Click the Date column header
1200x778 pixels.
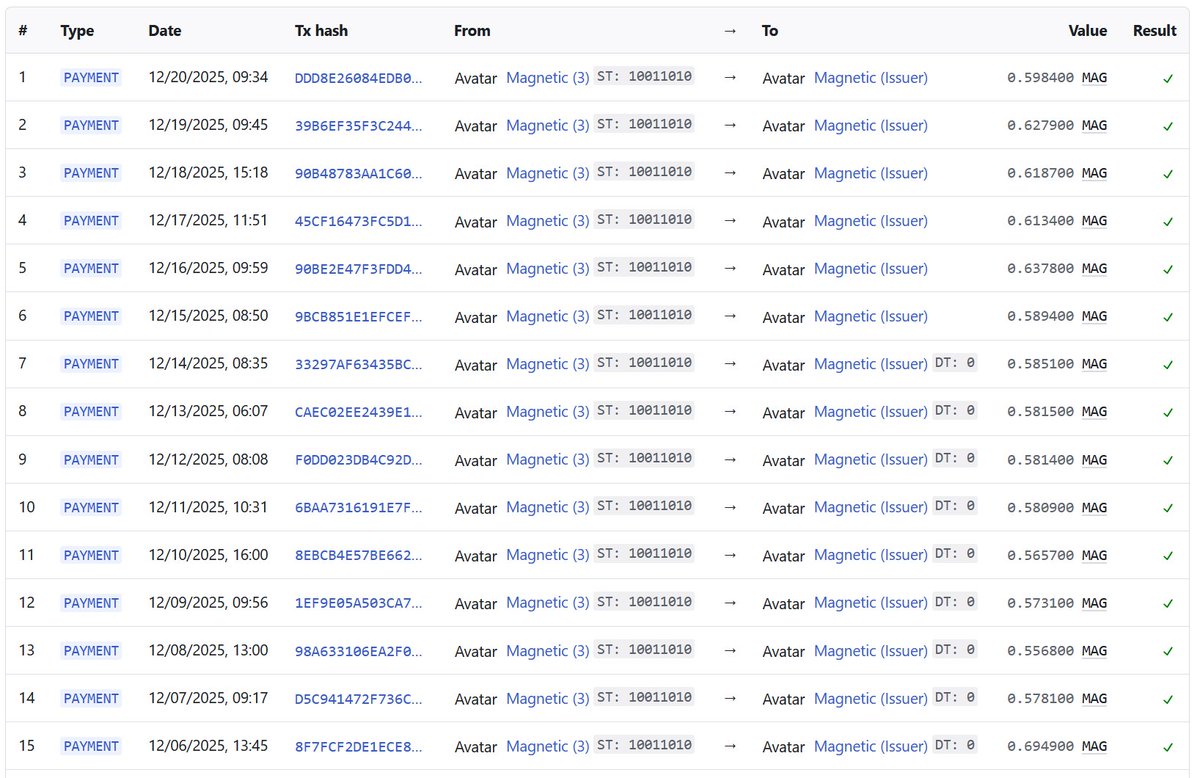(x=165, y=31)
